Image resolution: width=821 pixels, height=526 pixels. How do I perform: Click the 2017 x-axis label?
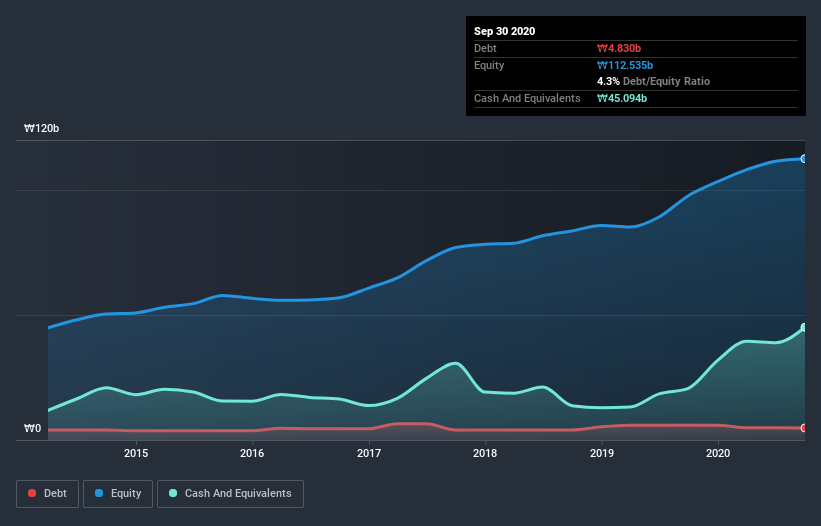369,453
